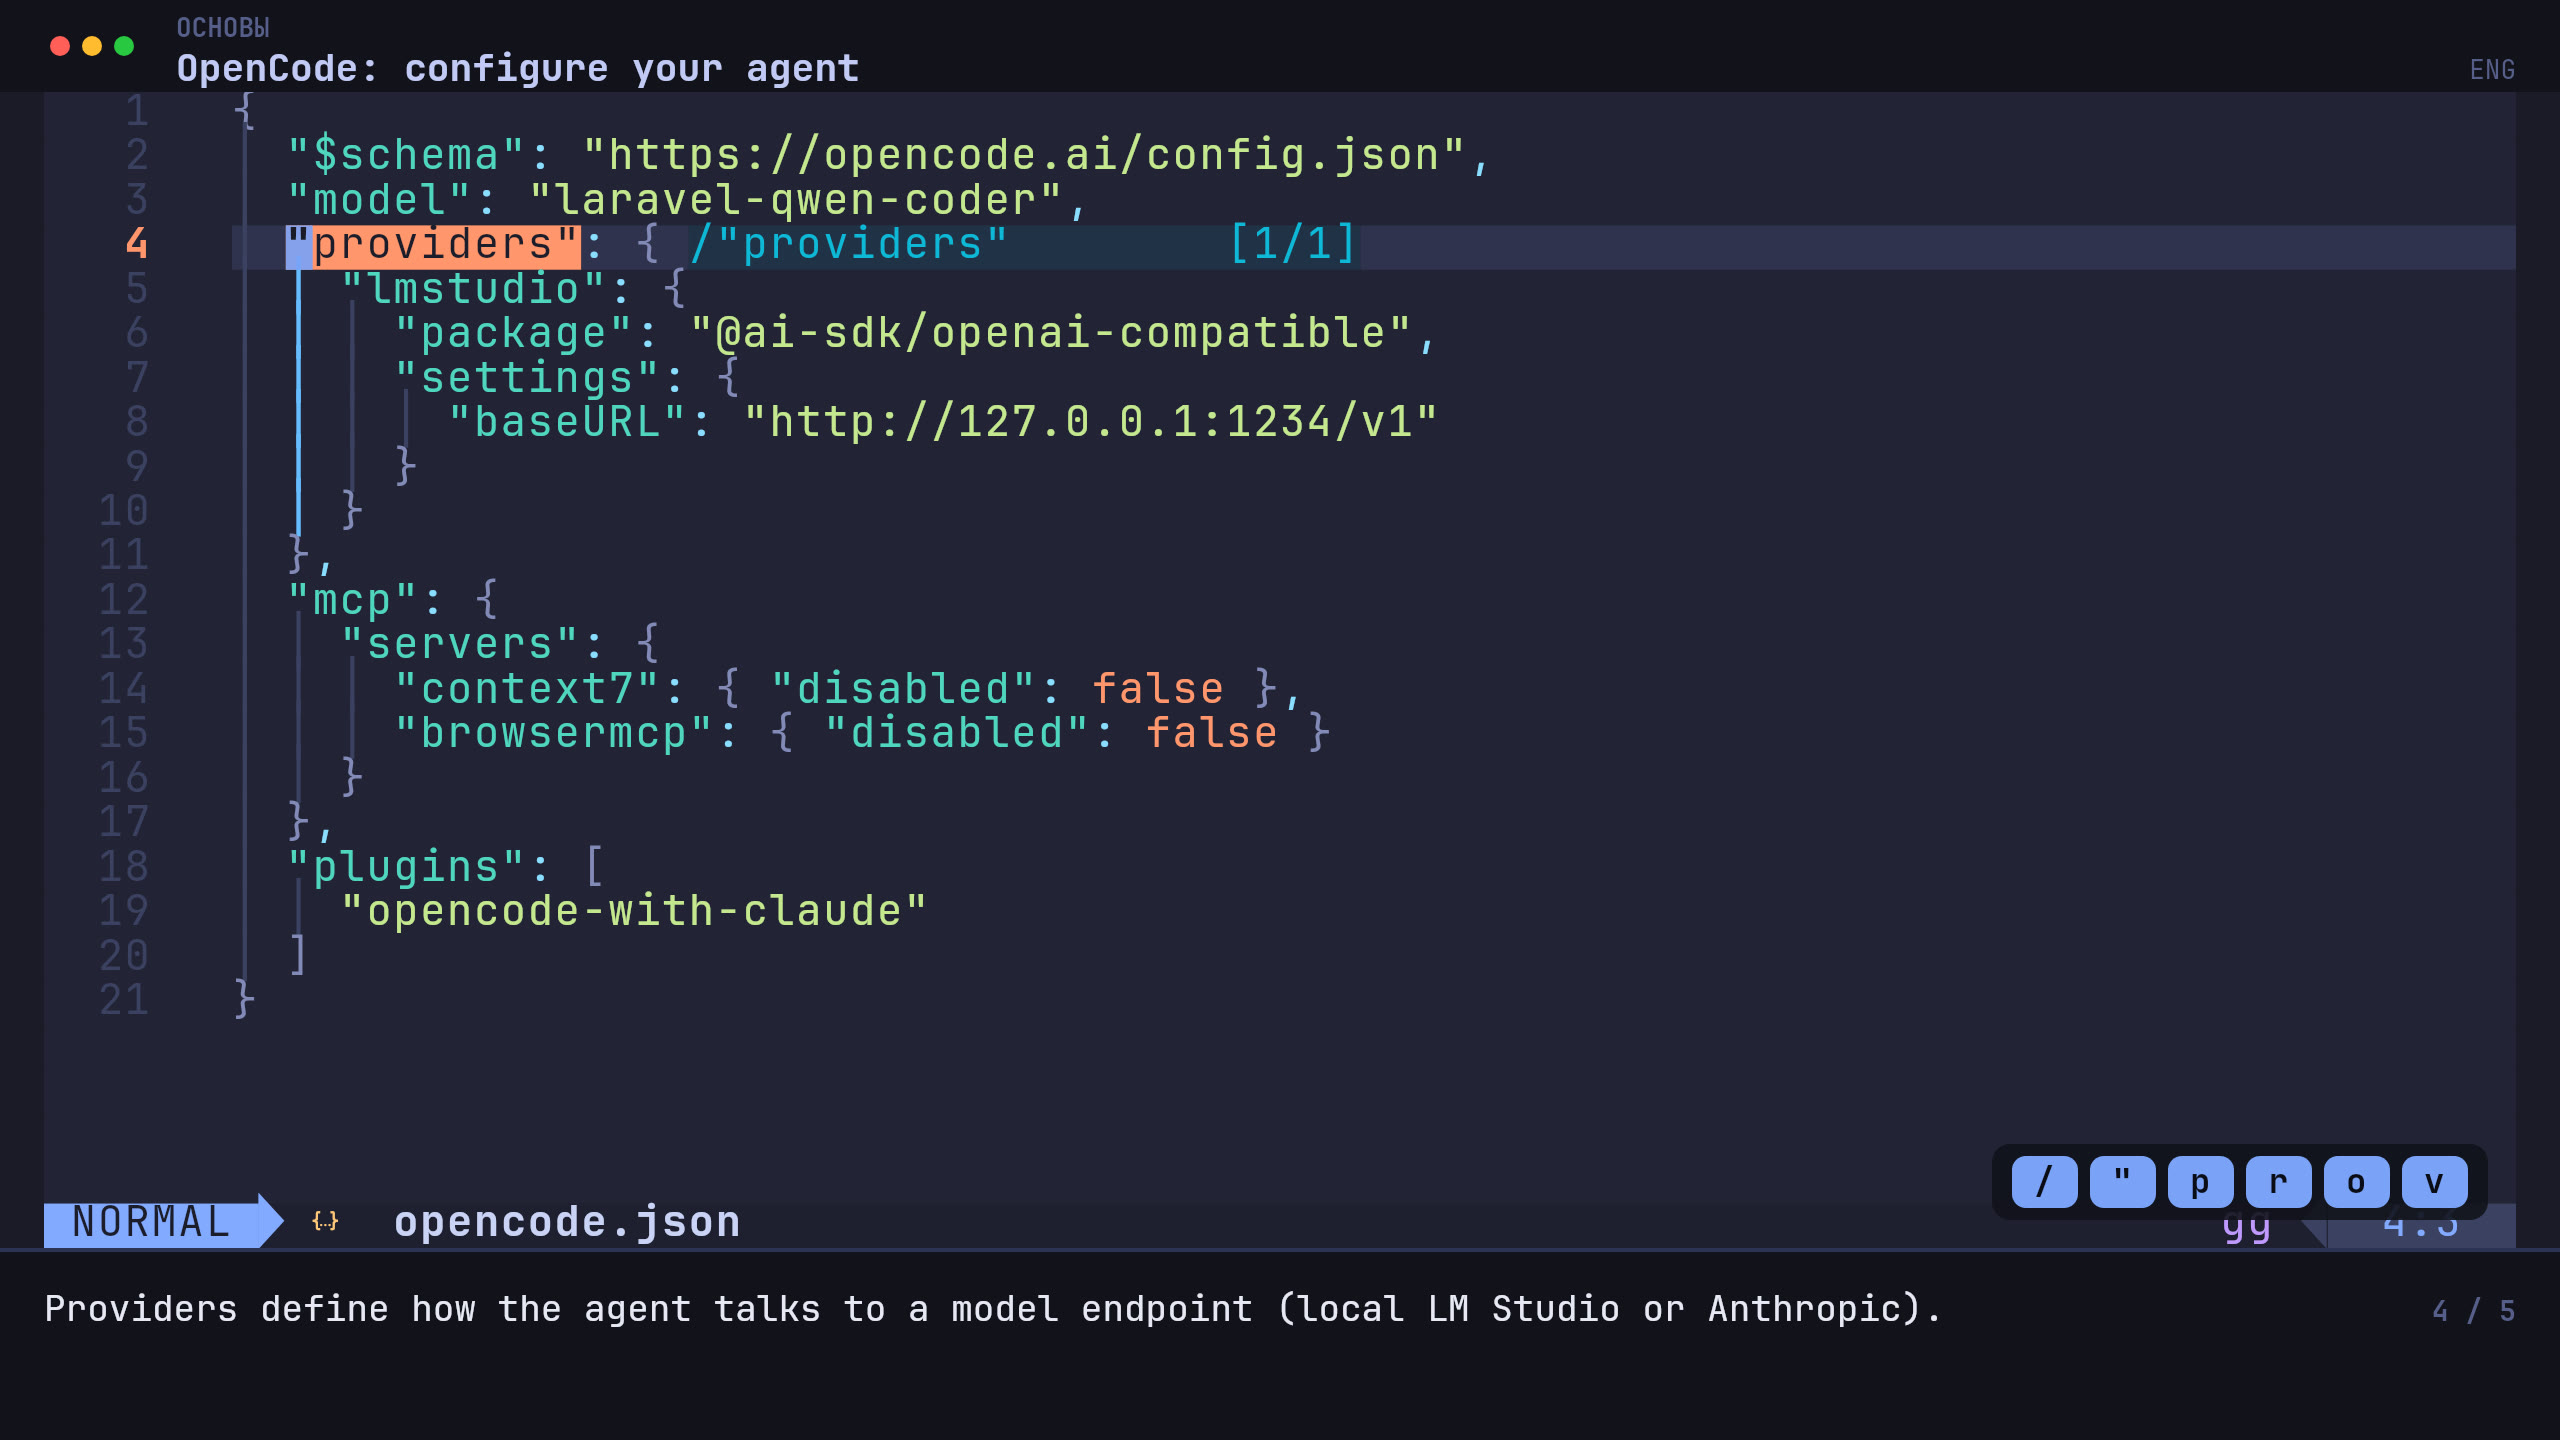Click line number 4 in the gutter
Viewport: 2560px width, 1440px height.
(x=137, y=244)
